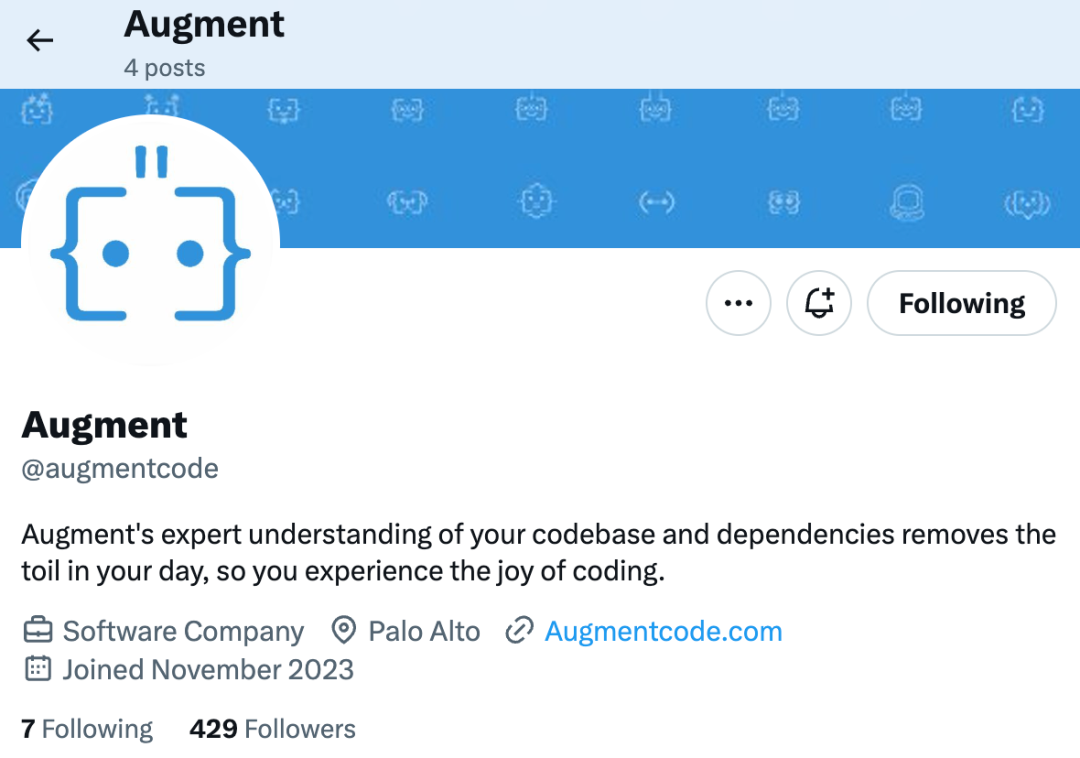Click the profile bio description text
The height and width of the screenshot is (758, 1080).
pyautogui.click(x=538, y=553)
